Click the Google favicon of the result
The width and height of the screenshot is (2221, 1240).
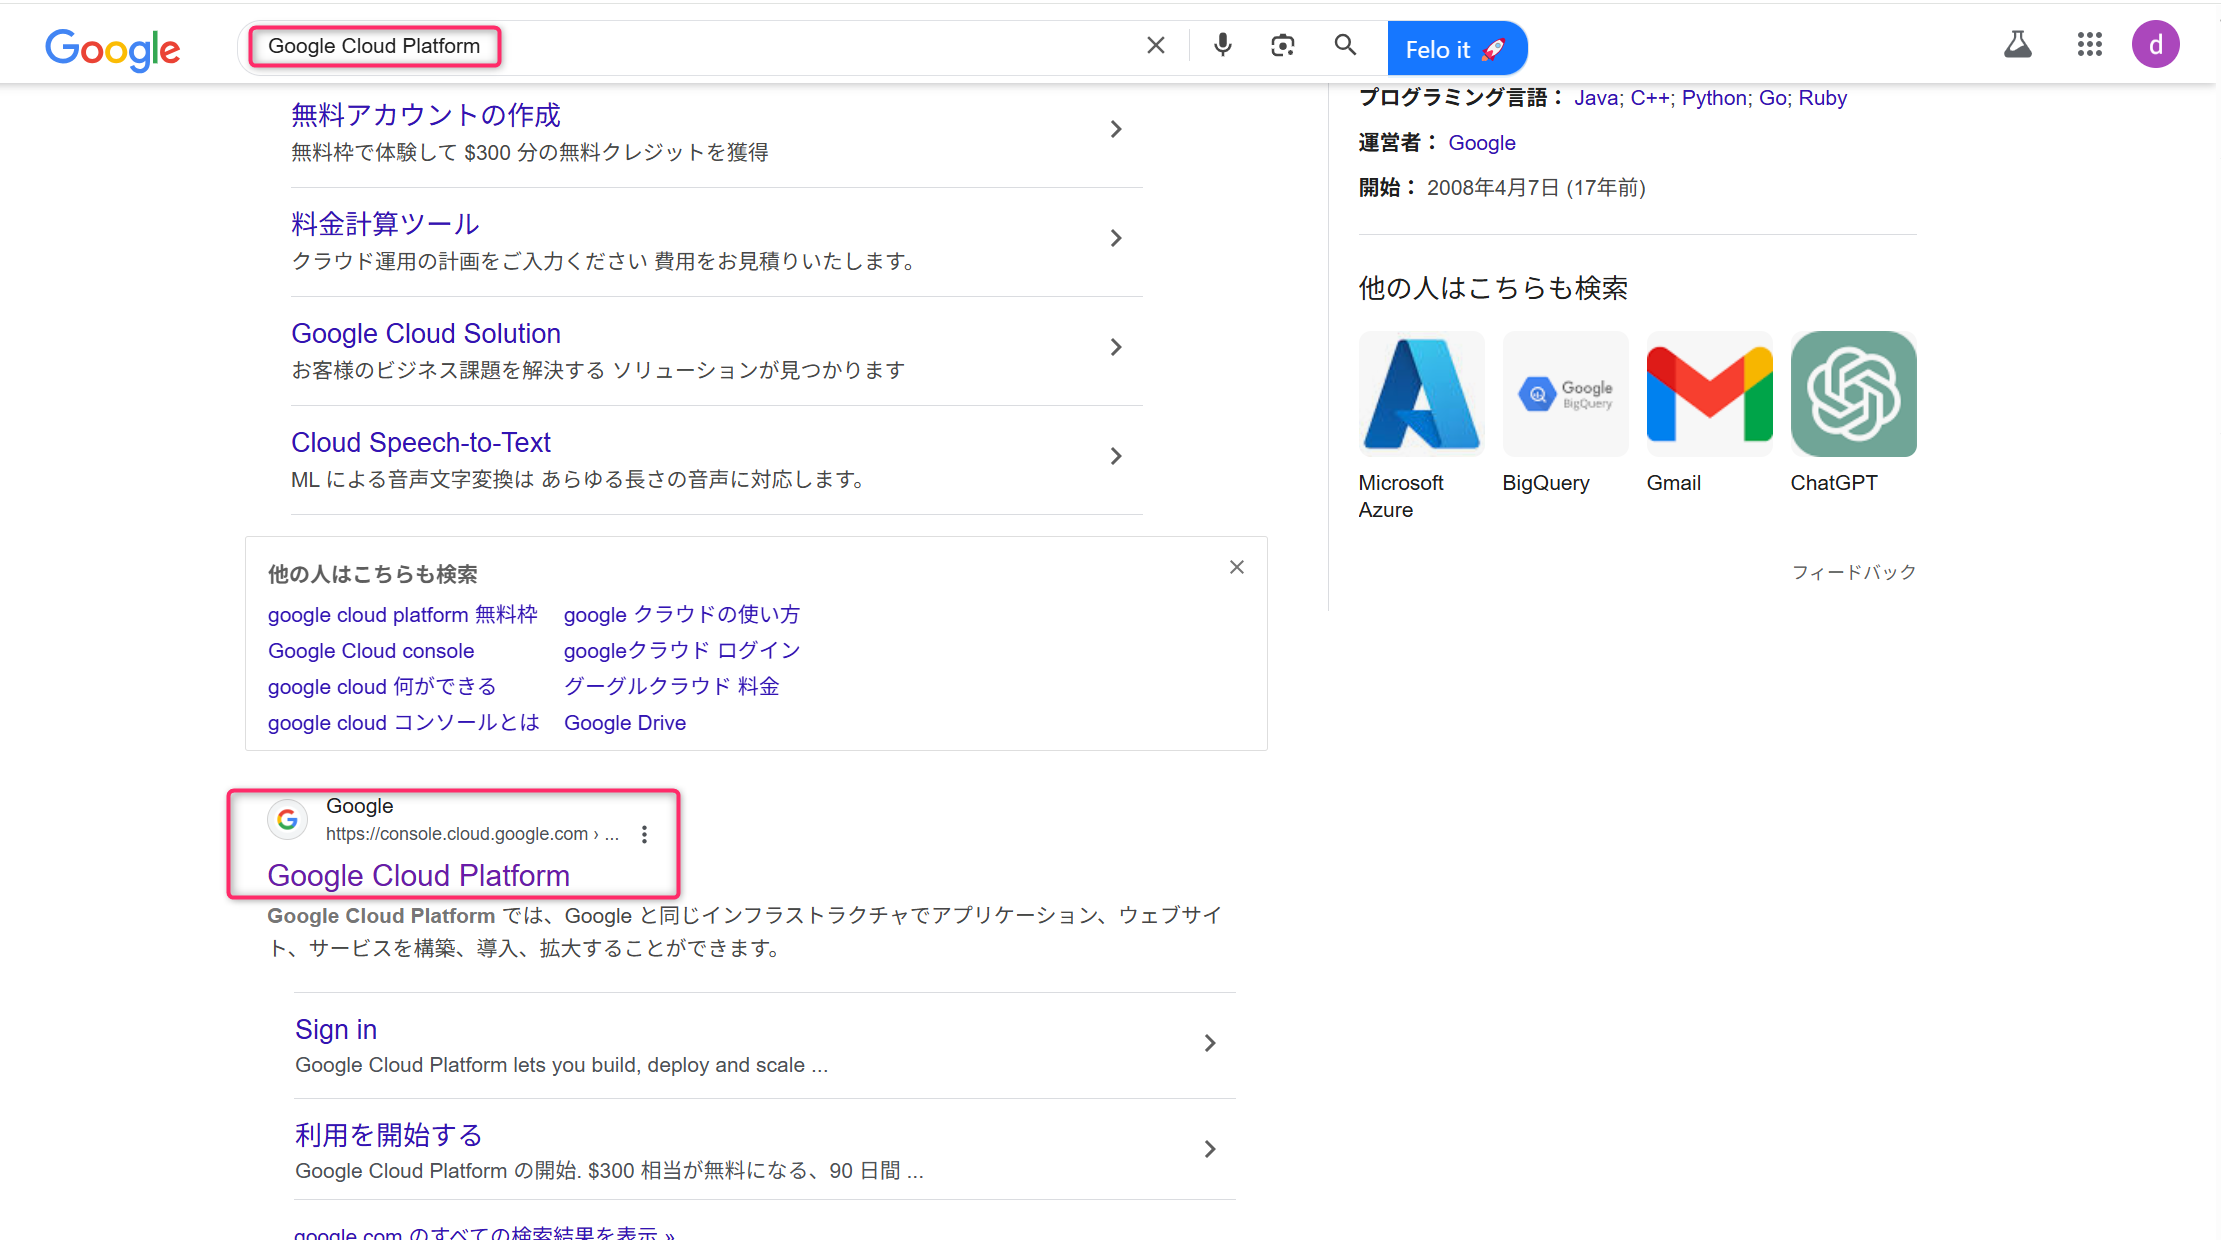(x=287, y=819)
